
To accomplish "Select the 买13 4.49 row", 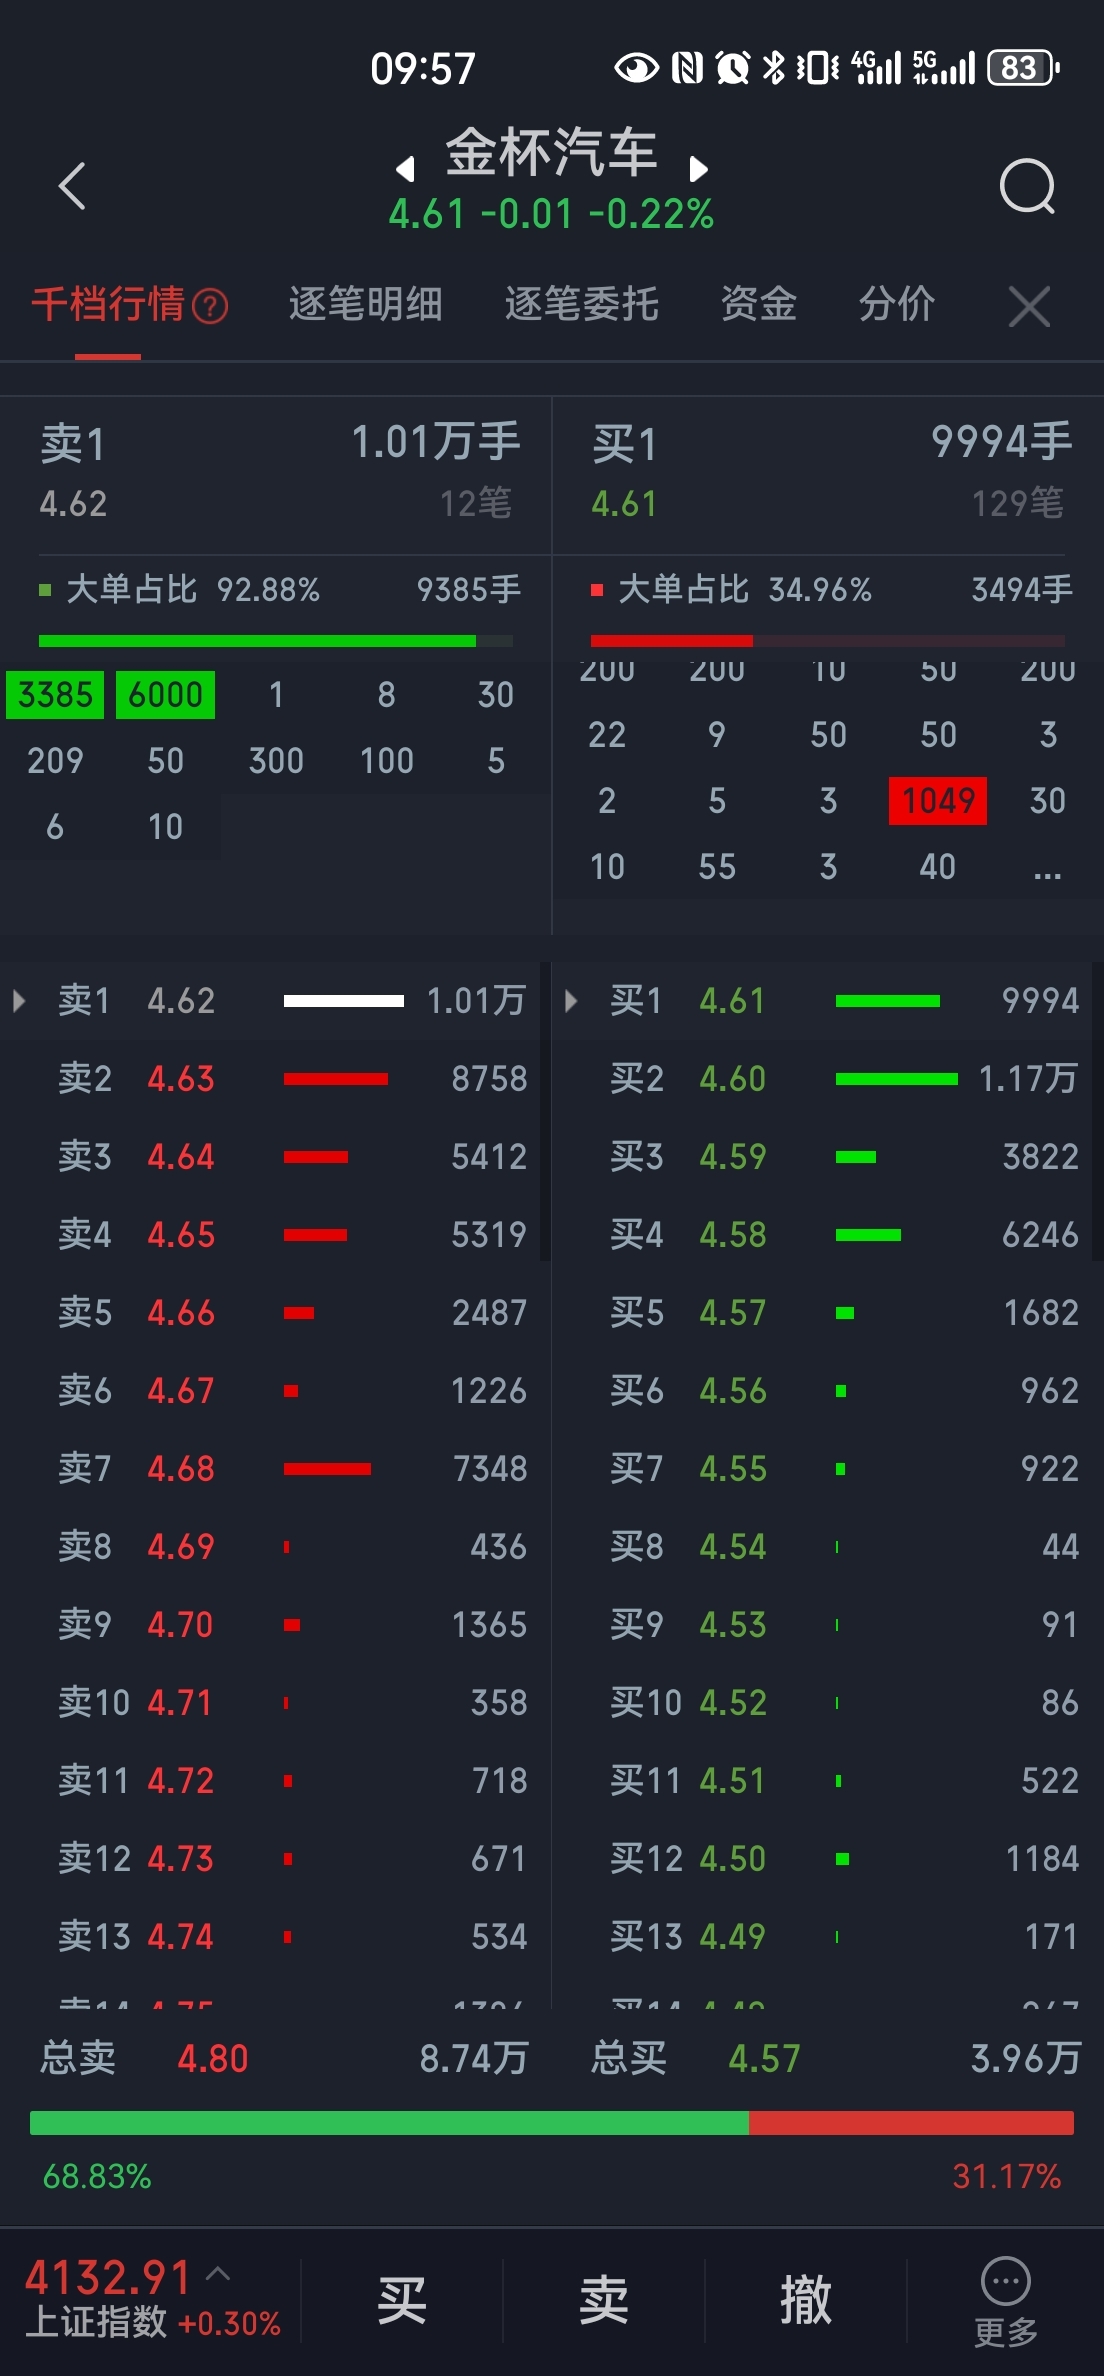I will tap(828, 1937).
